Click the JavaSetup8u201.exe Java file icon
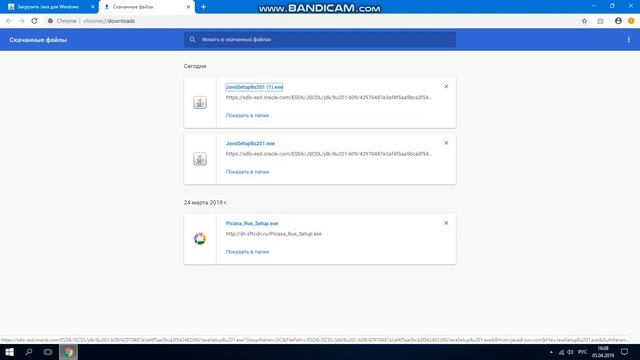Image resolution: width=640 pixels, height=360 pixels. click(200, 159)
